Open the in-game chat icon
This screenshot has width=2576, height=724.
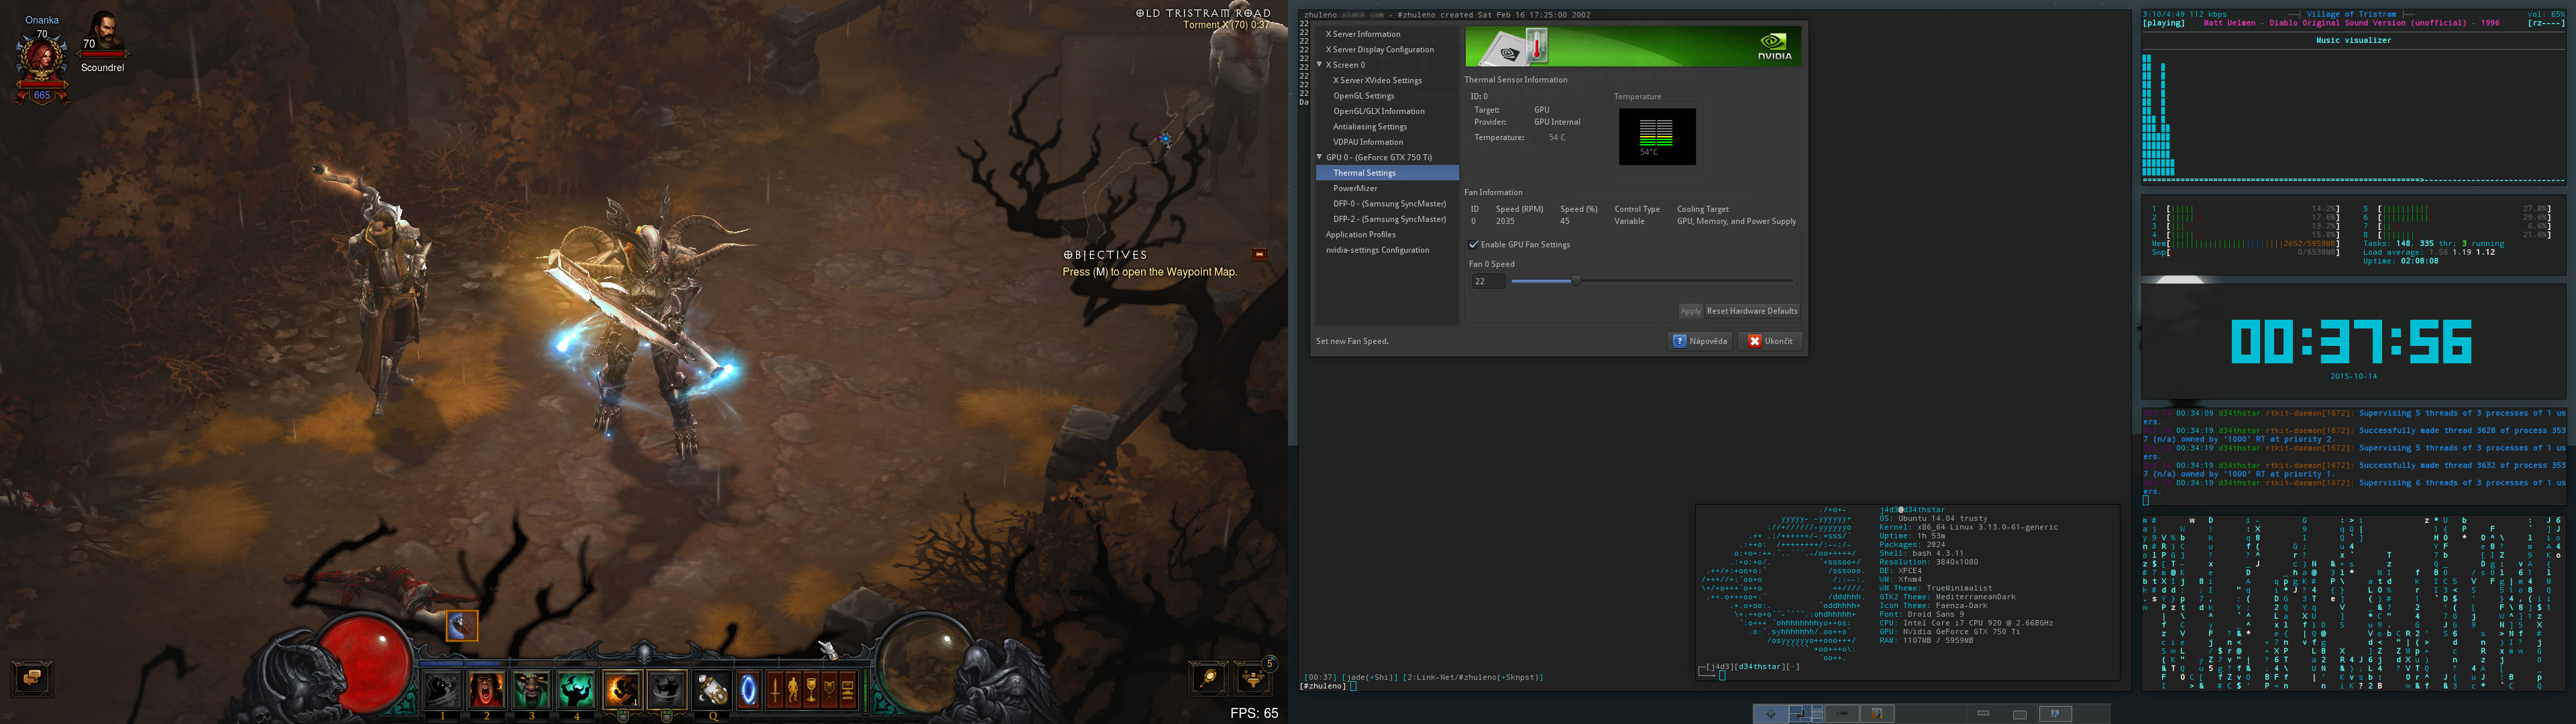pos(31,678)
